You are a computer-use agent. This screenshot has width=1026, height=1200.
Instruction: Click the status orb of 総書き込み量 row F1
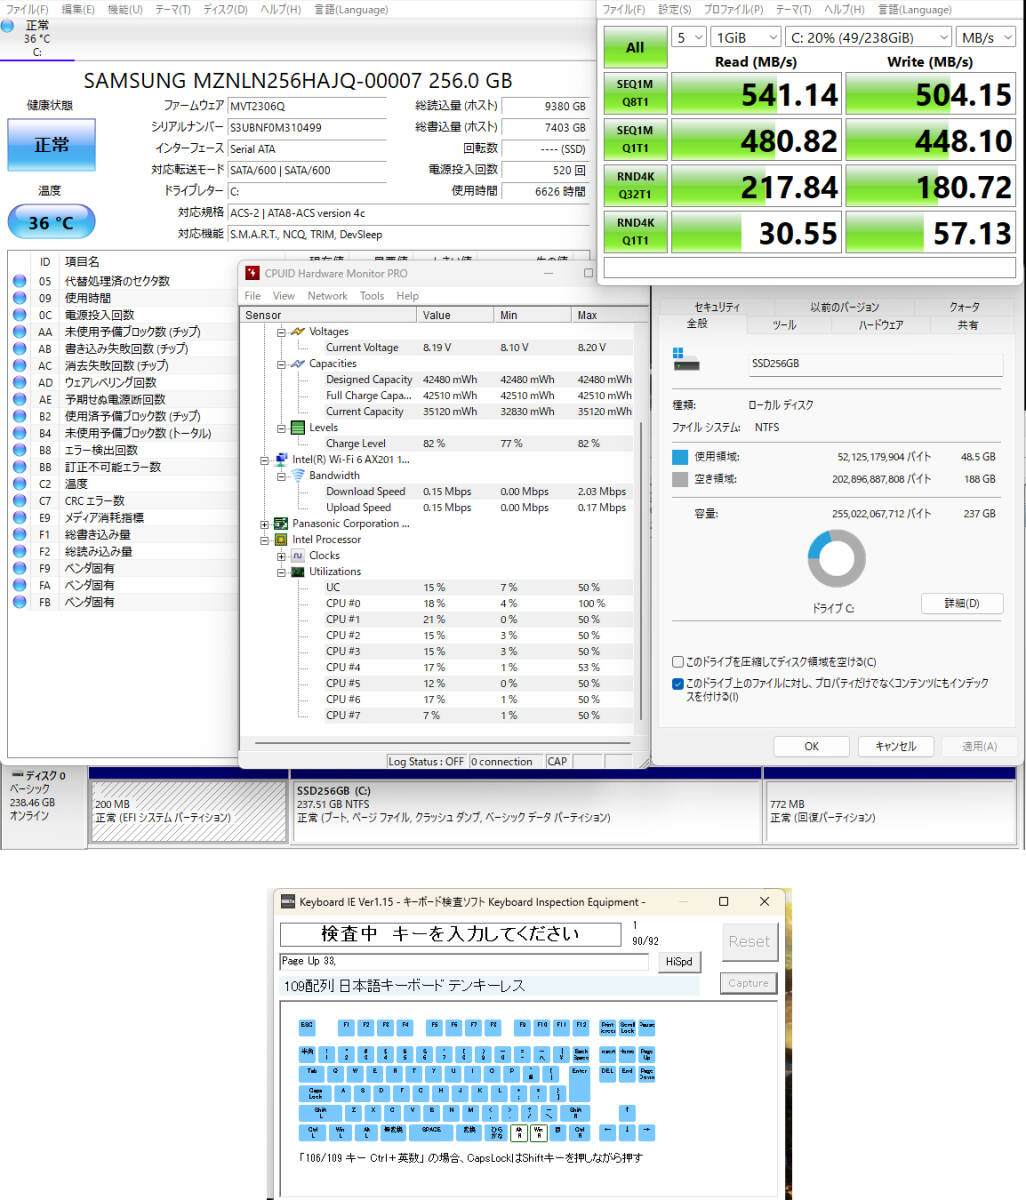coord(19,534)
